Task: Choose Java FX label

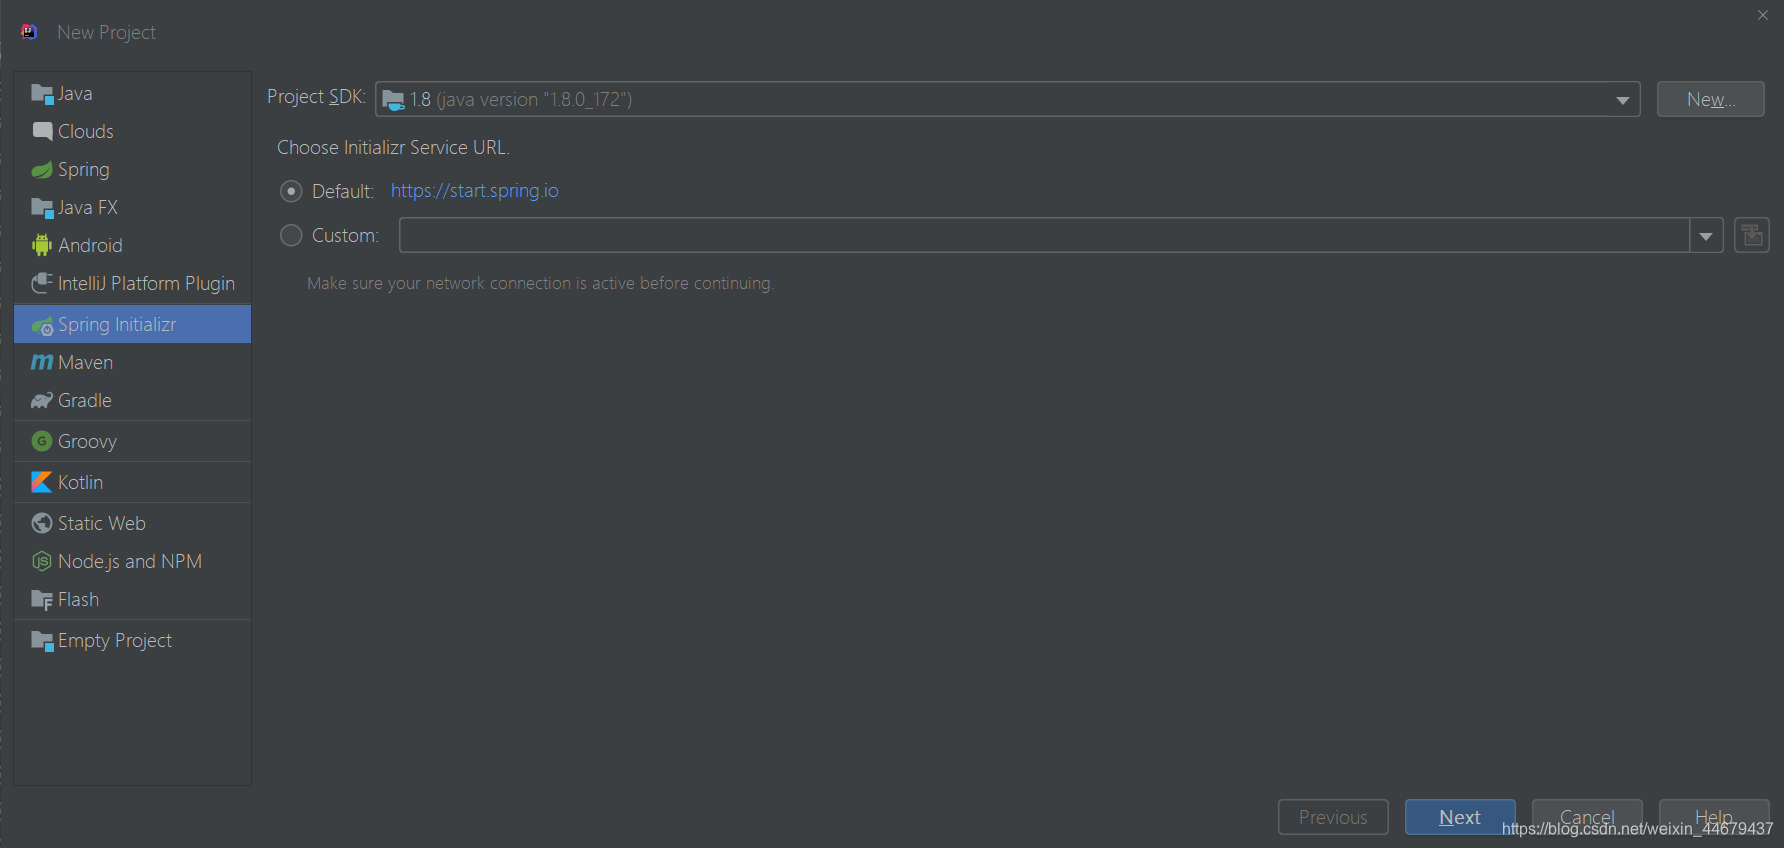Action: pyautogui.click(x=88, y=207)
